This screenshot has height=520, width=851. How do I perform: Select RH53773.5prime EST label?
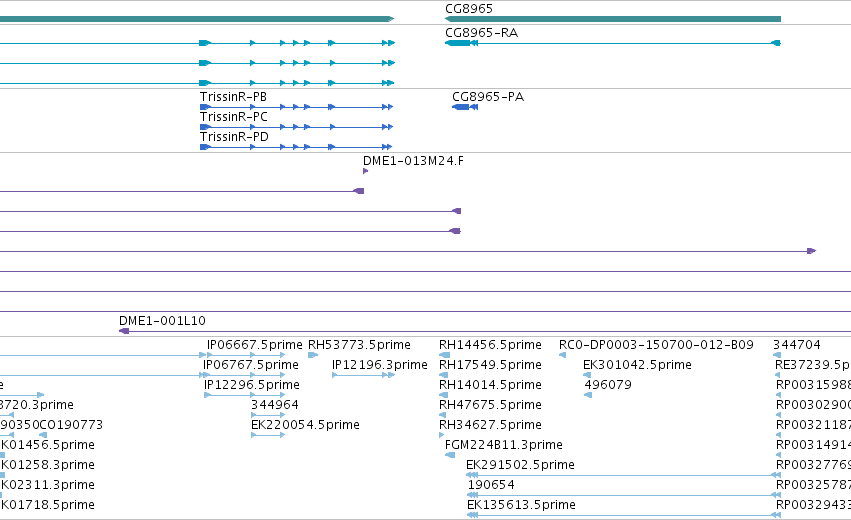pyautogui.click(x=359, y=345)
